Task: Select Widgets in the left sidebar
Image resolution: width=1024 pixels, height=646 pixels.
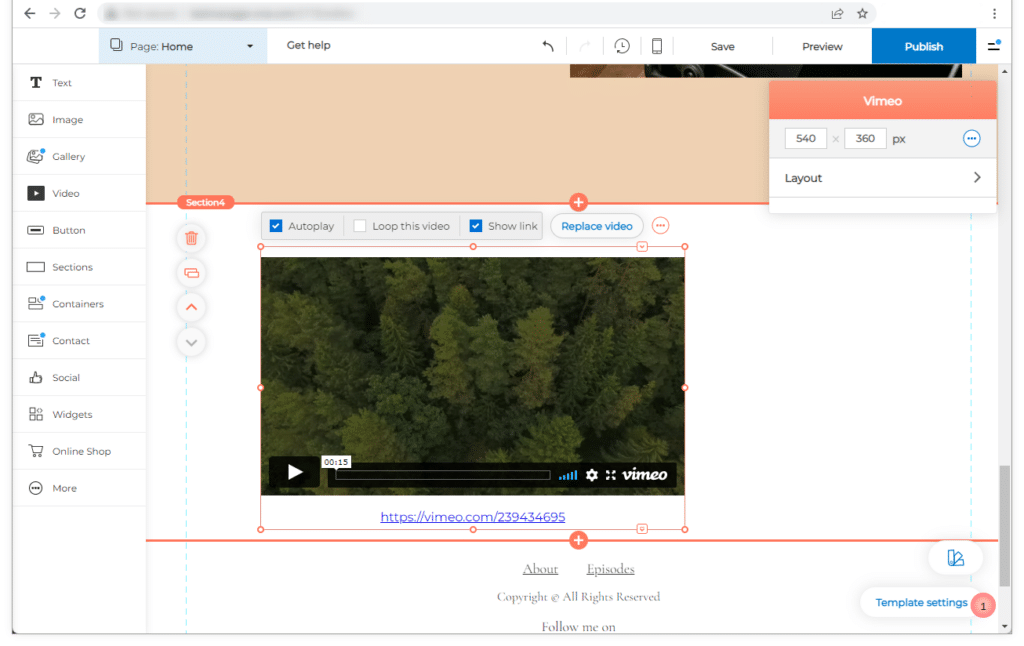Action: (x=72, y=414)
